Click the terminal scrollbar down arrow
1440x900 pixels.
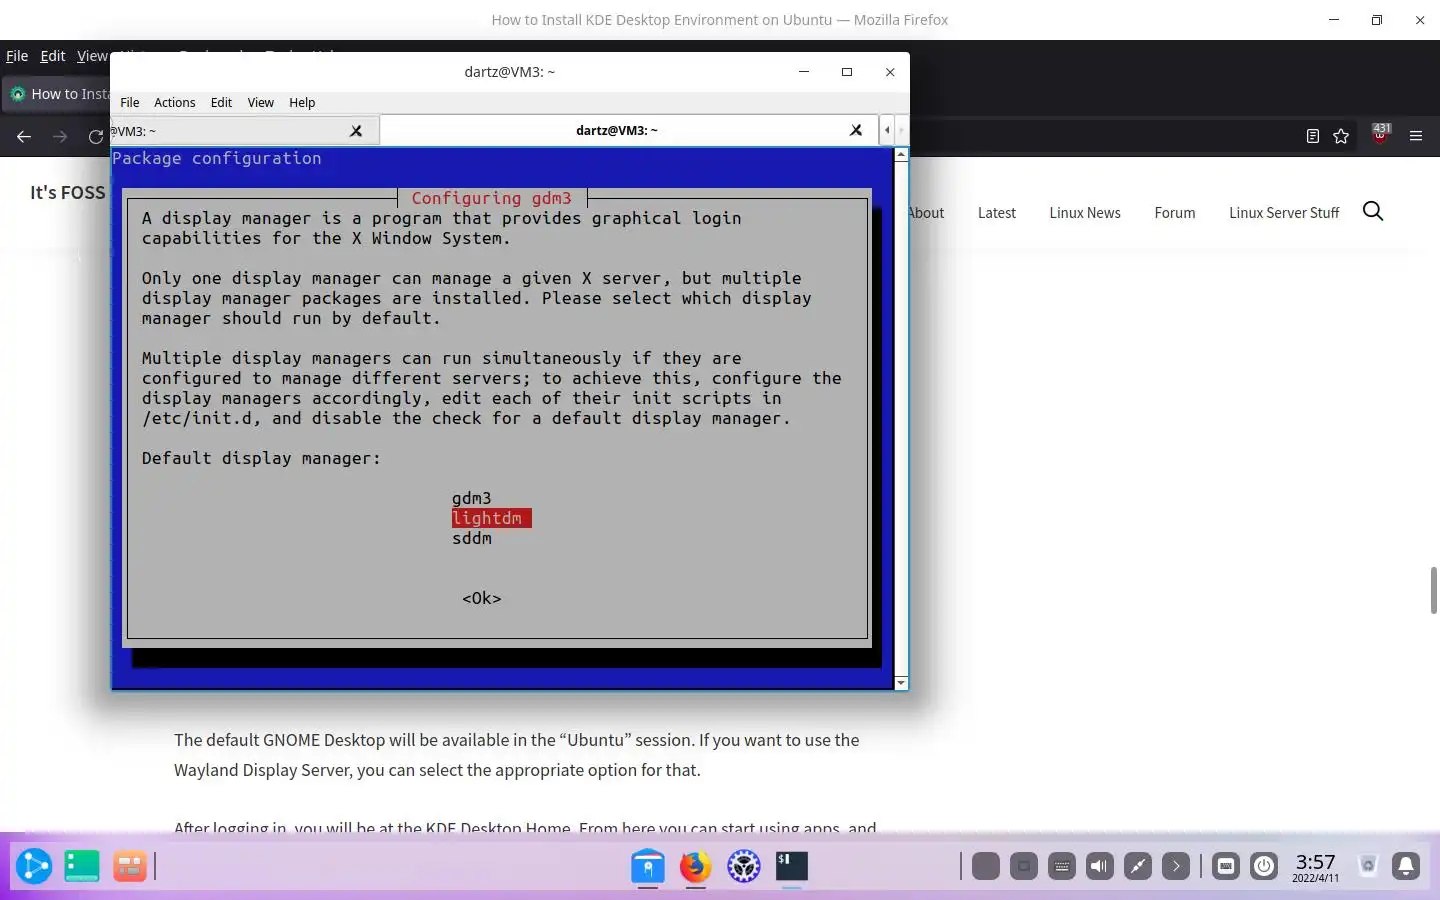tap(901, 683)
